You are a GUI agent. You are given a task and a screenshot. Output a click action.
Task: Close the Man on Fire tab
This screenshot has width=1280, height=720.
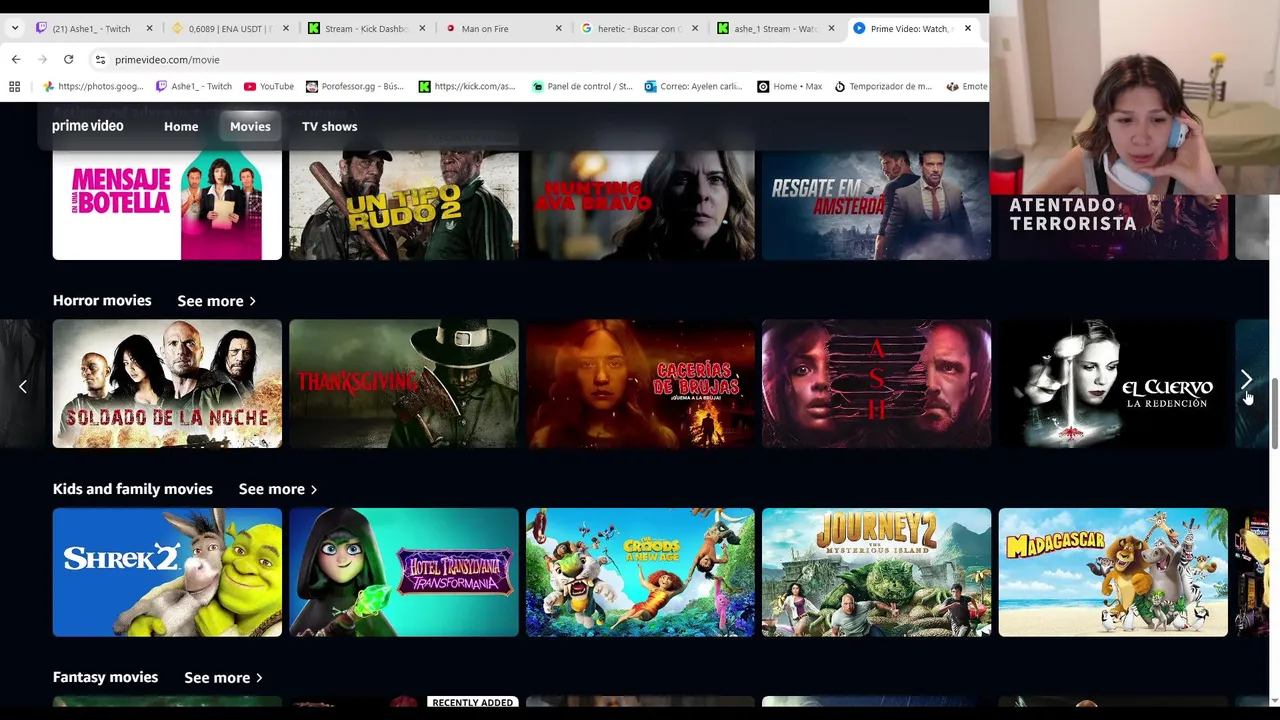pyautogui.click(x=558, y=28)
